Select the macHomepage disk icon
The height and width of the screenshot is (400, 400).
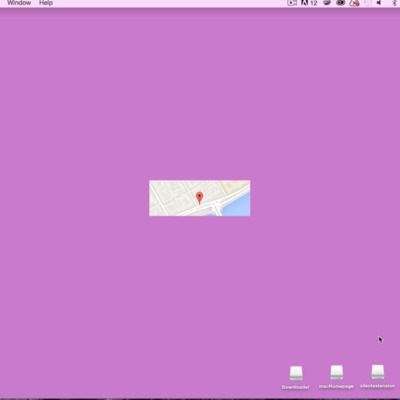point(336,373)
